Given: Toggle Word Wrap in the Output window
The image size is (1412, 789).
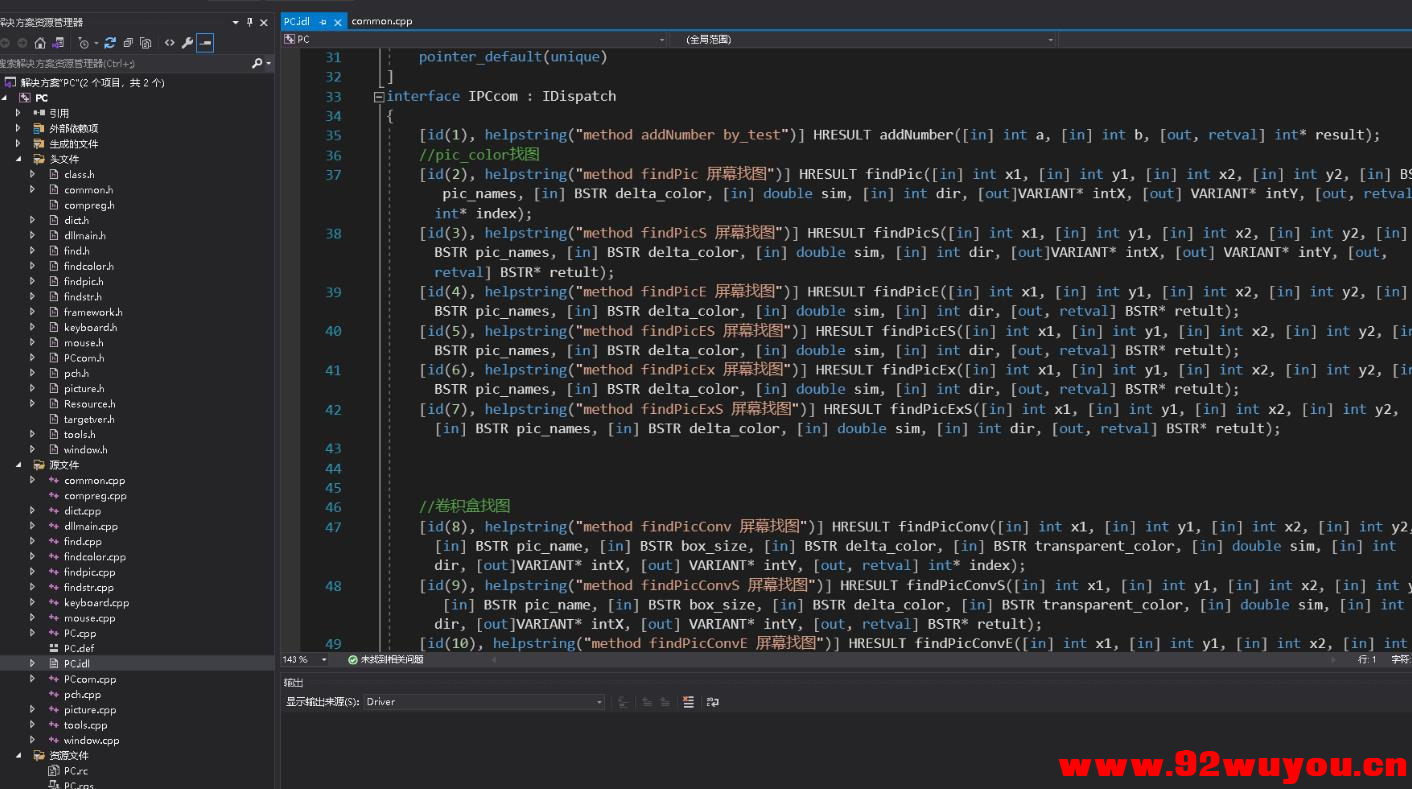Looking at the screenshot, I should 713,701.
